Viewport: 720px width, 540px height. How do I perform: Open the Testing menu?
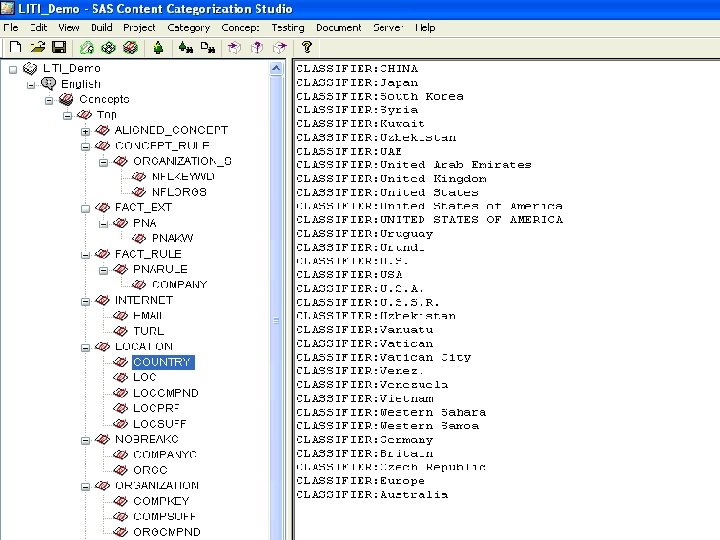tap(287, 28)
